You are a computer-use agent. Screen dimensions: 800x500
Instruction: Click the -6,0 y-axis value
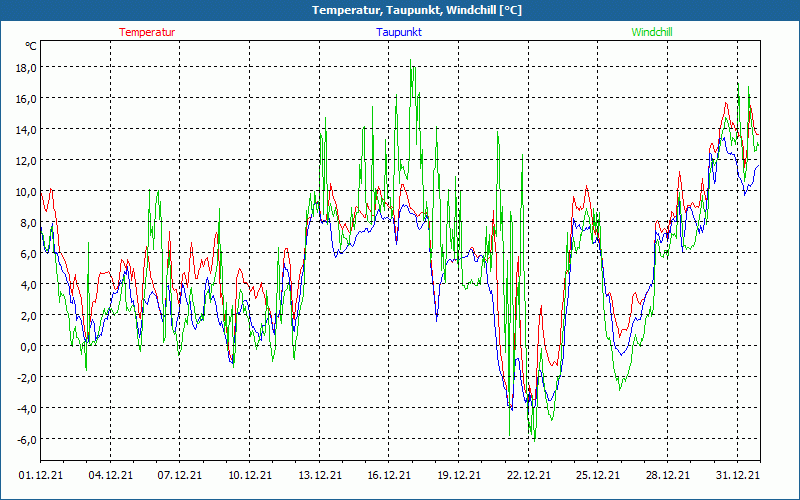click(27, 440)
